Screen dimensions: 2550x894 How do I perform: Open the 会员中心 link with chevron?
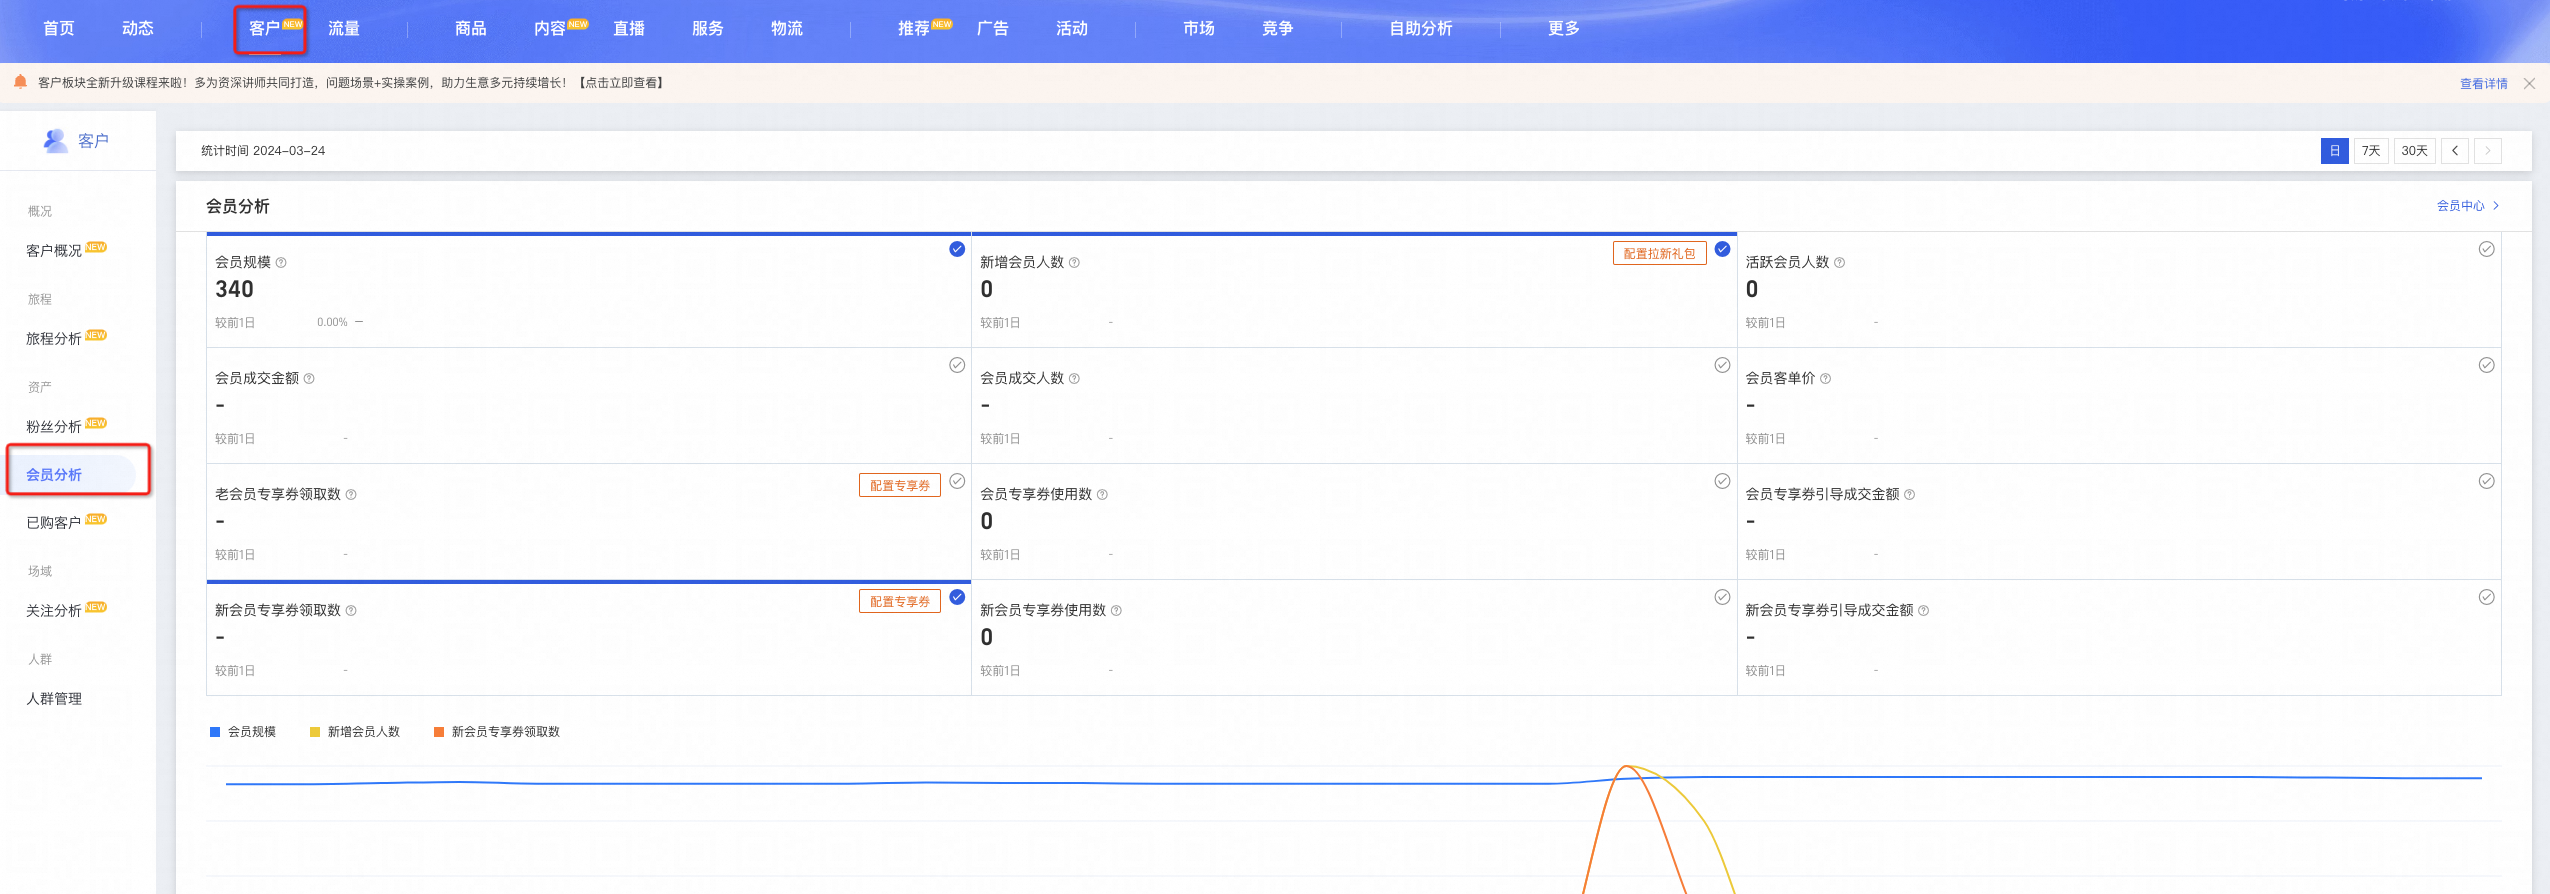[2468, 206]
